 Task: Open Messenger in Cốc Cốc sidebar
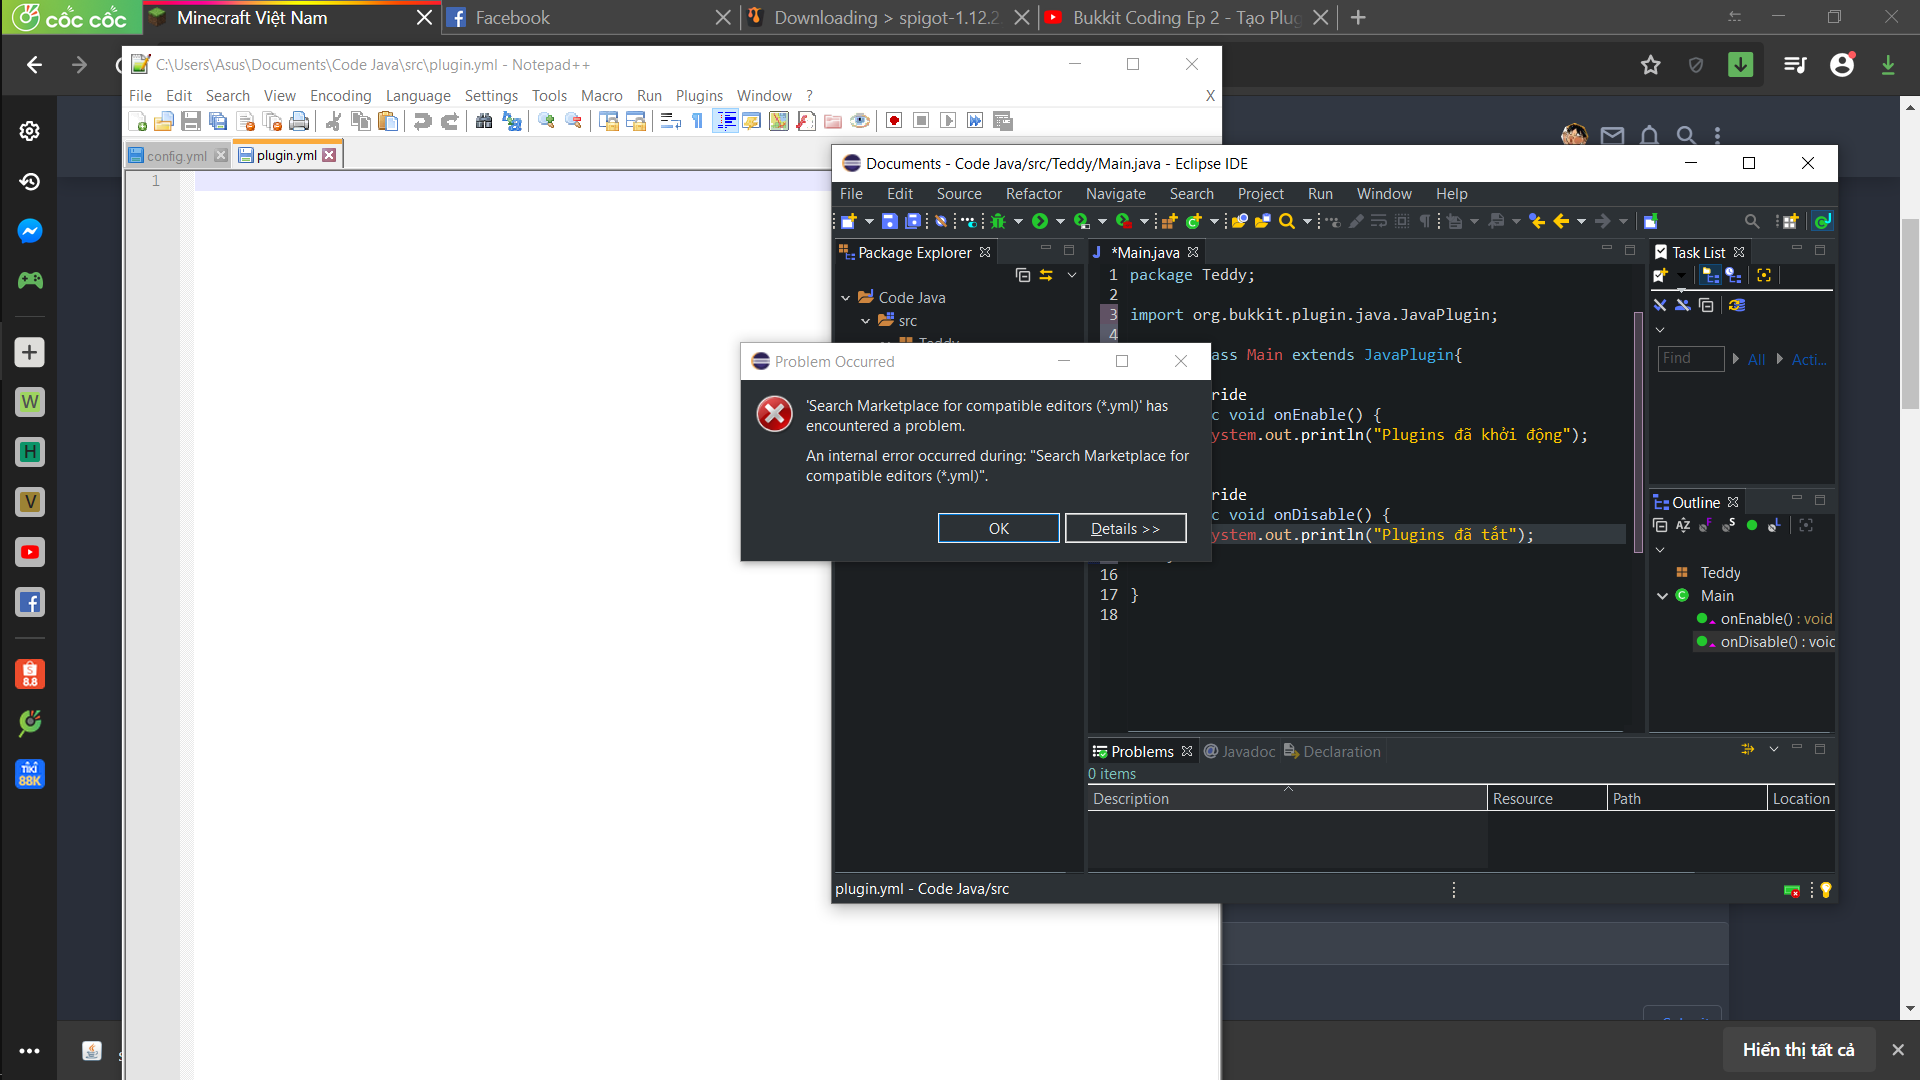coord(30,231)
